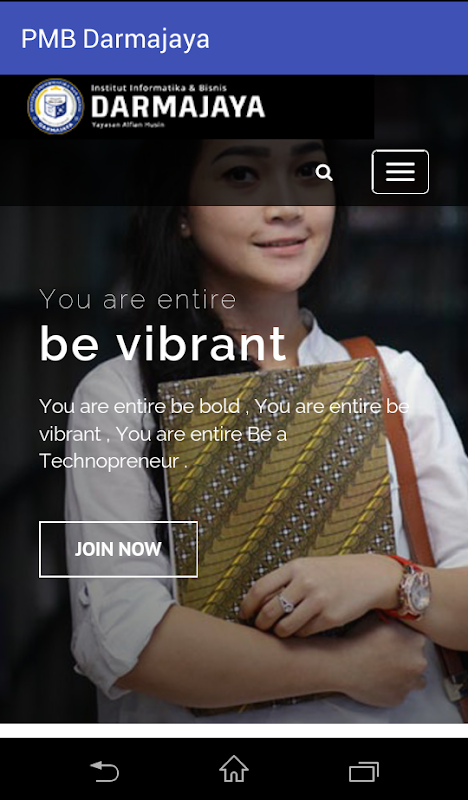The height and width of the screenshot is (800, 468).
Task: Click the JOIN NOW button
Action: pos(118,549)
